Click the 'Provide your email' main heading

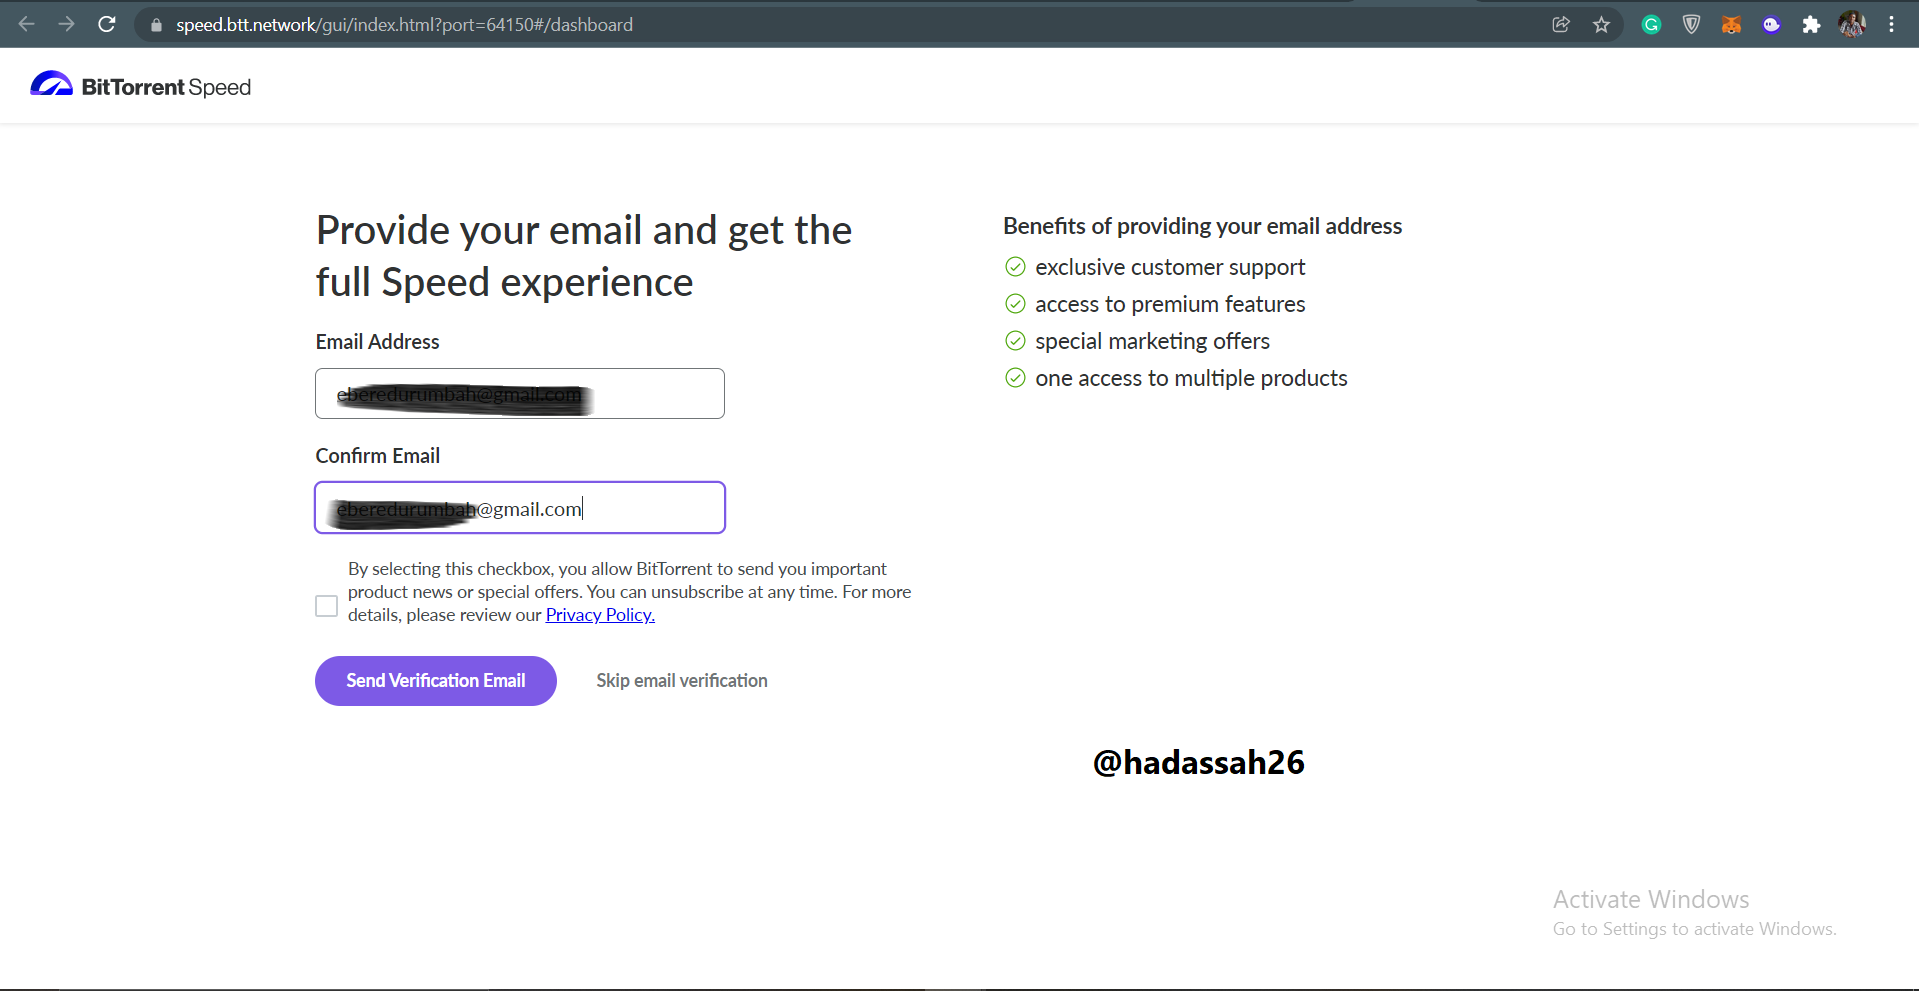tap(584, 256)
